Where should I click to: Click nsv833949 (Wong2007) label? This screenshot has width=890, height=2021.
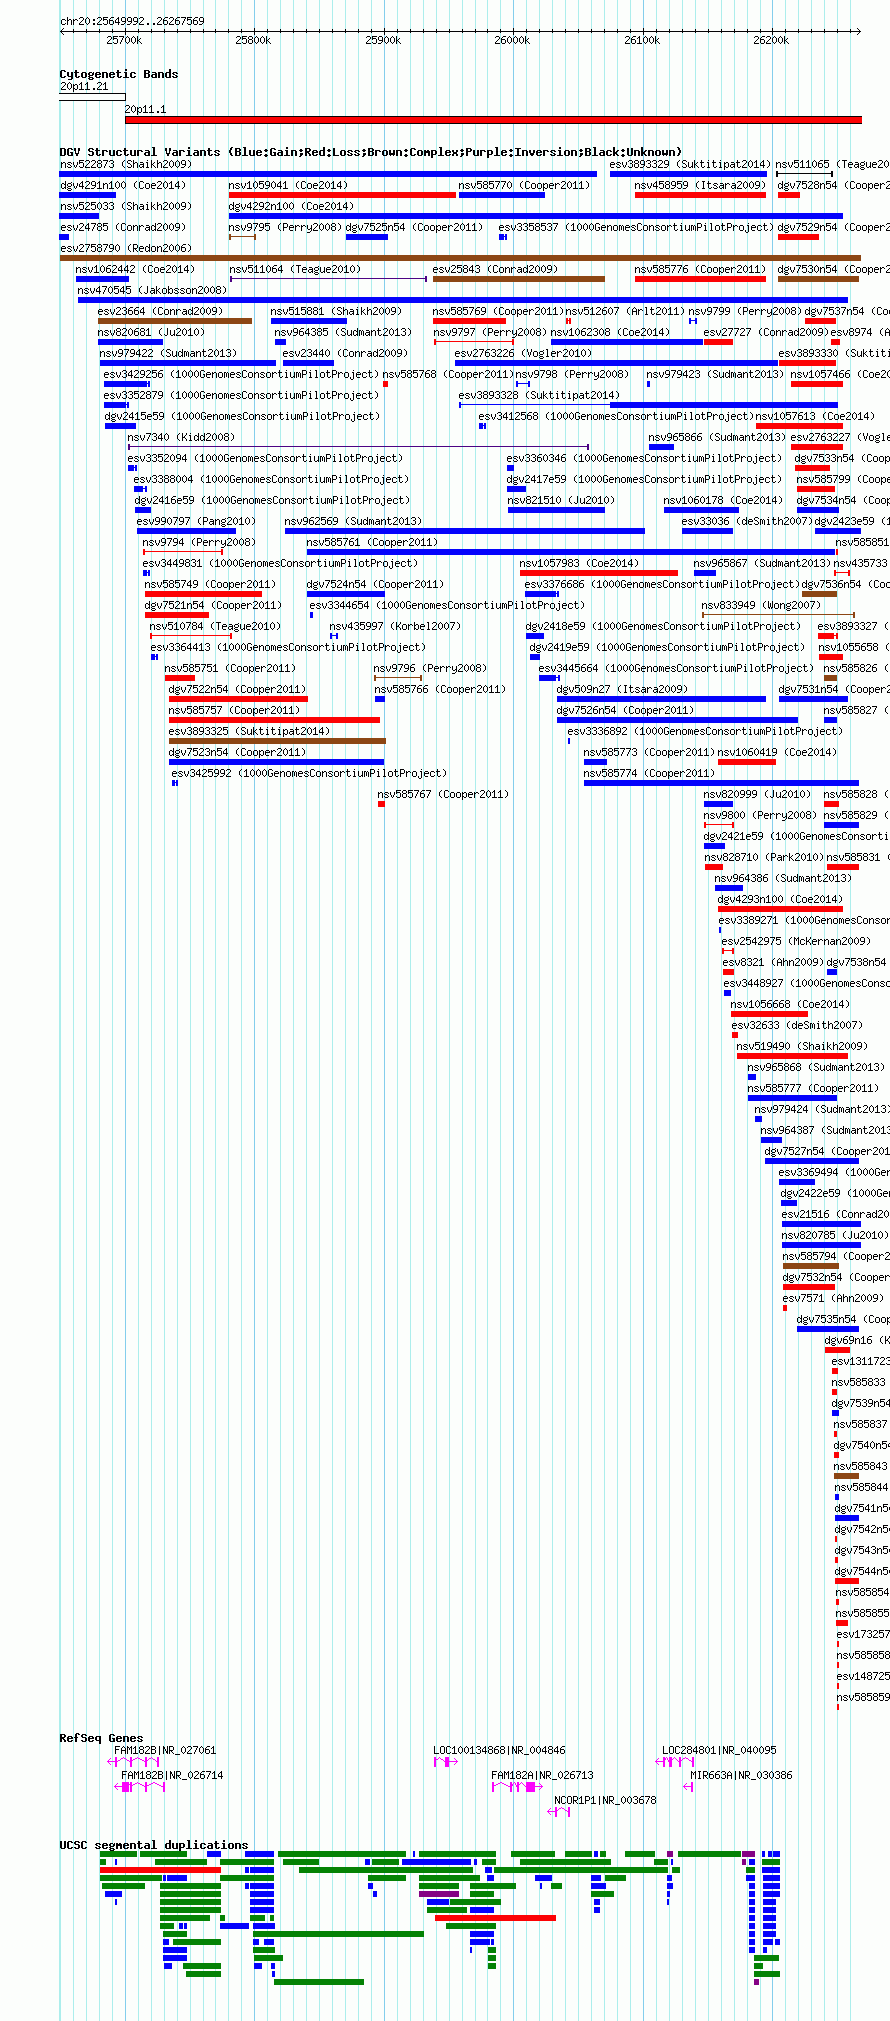click(x=761, y=605)
